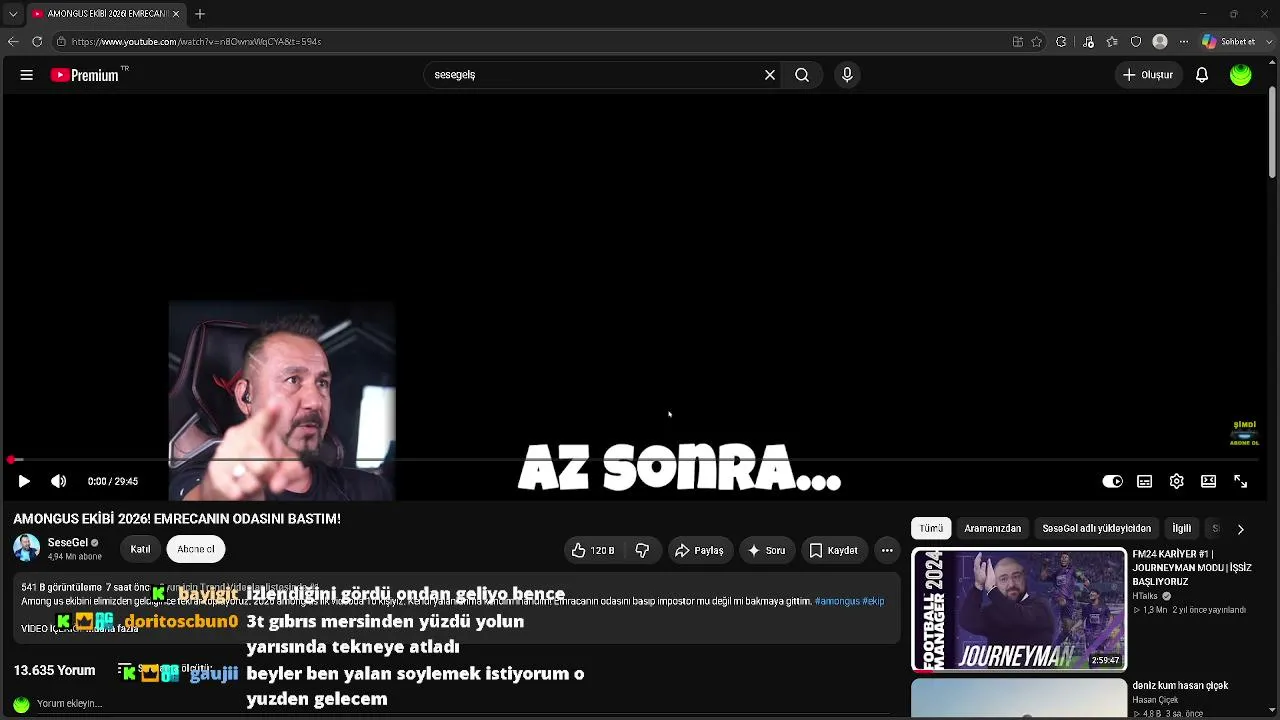This screenshot has height=720, width=1280.
Task: Open the browser tab list dropdown
Action: pyautogui.click(x=12, y=14)
